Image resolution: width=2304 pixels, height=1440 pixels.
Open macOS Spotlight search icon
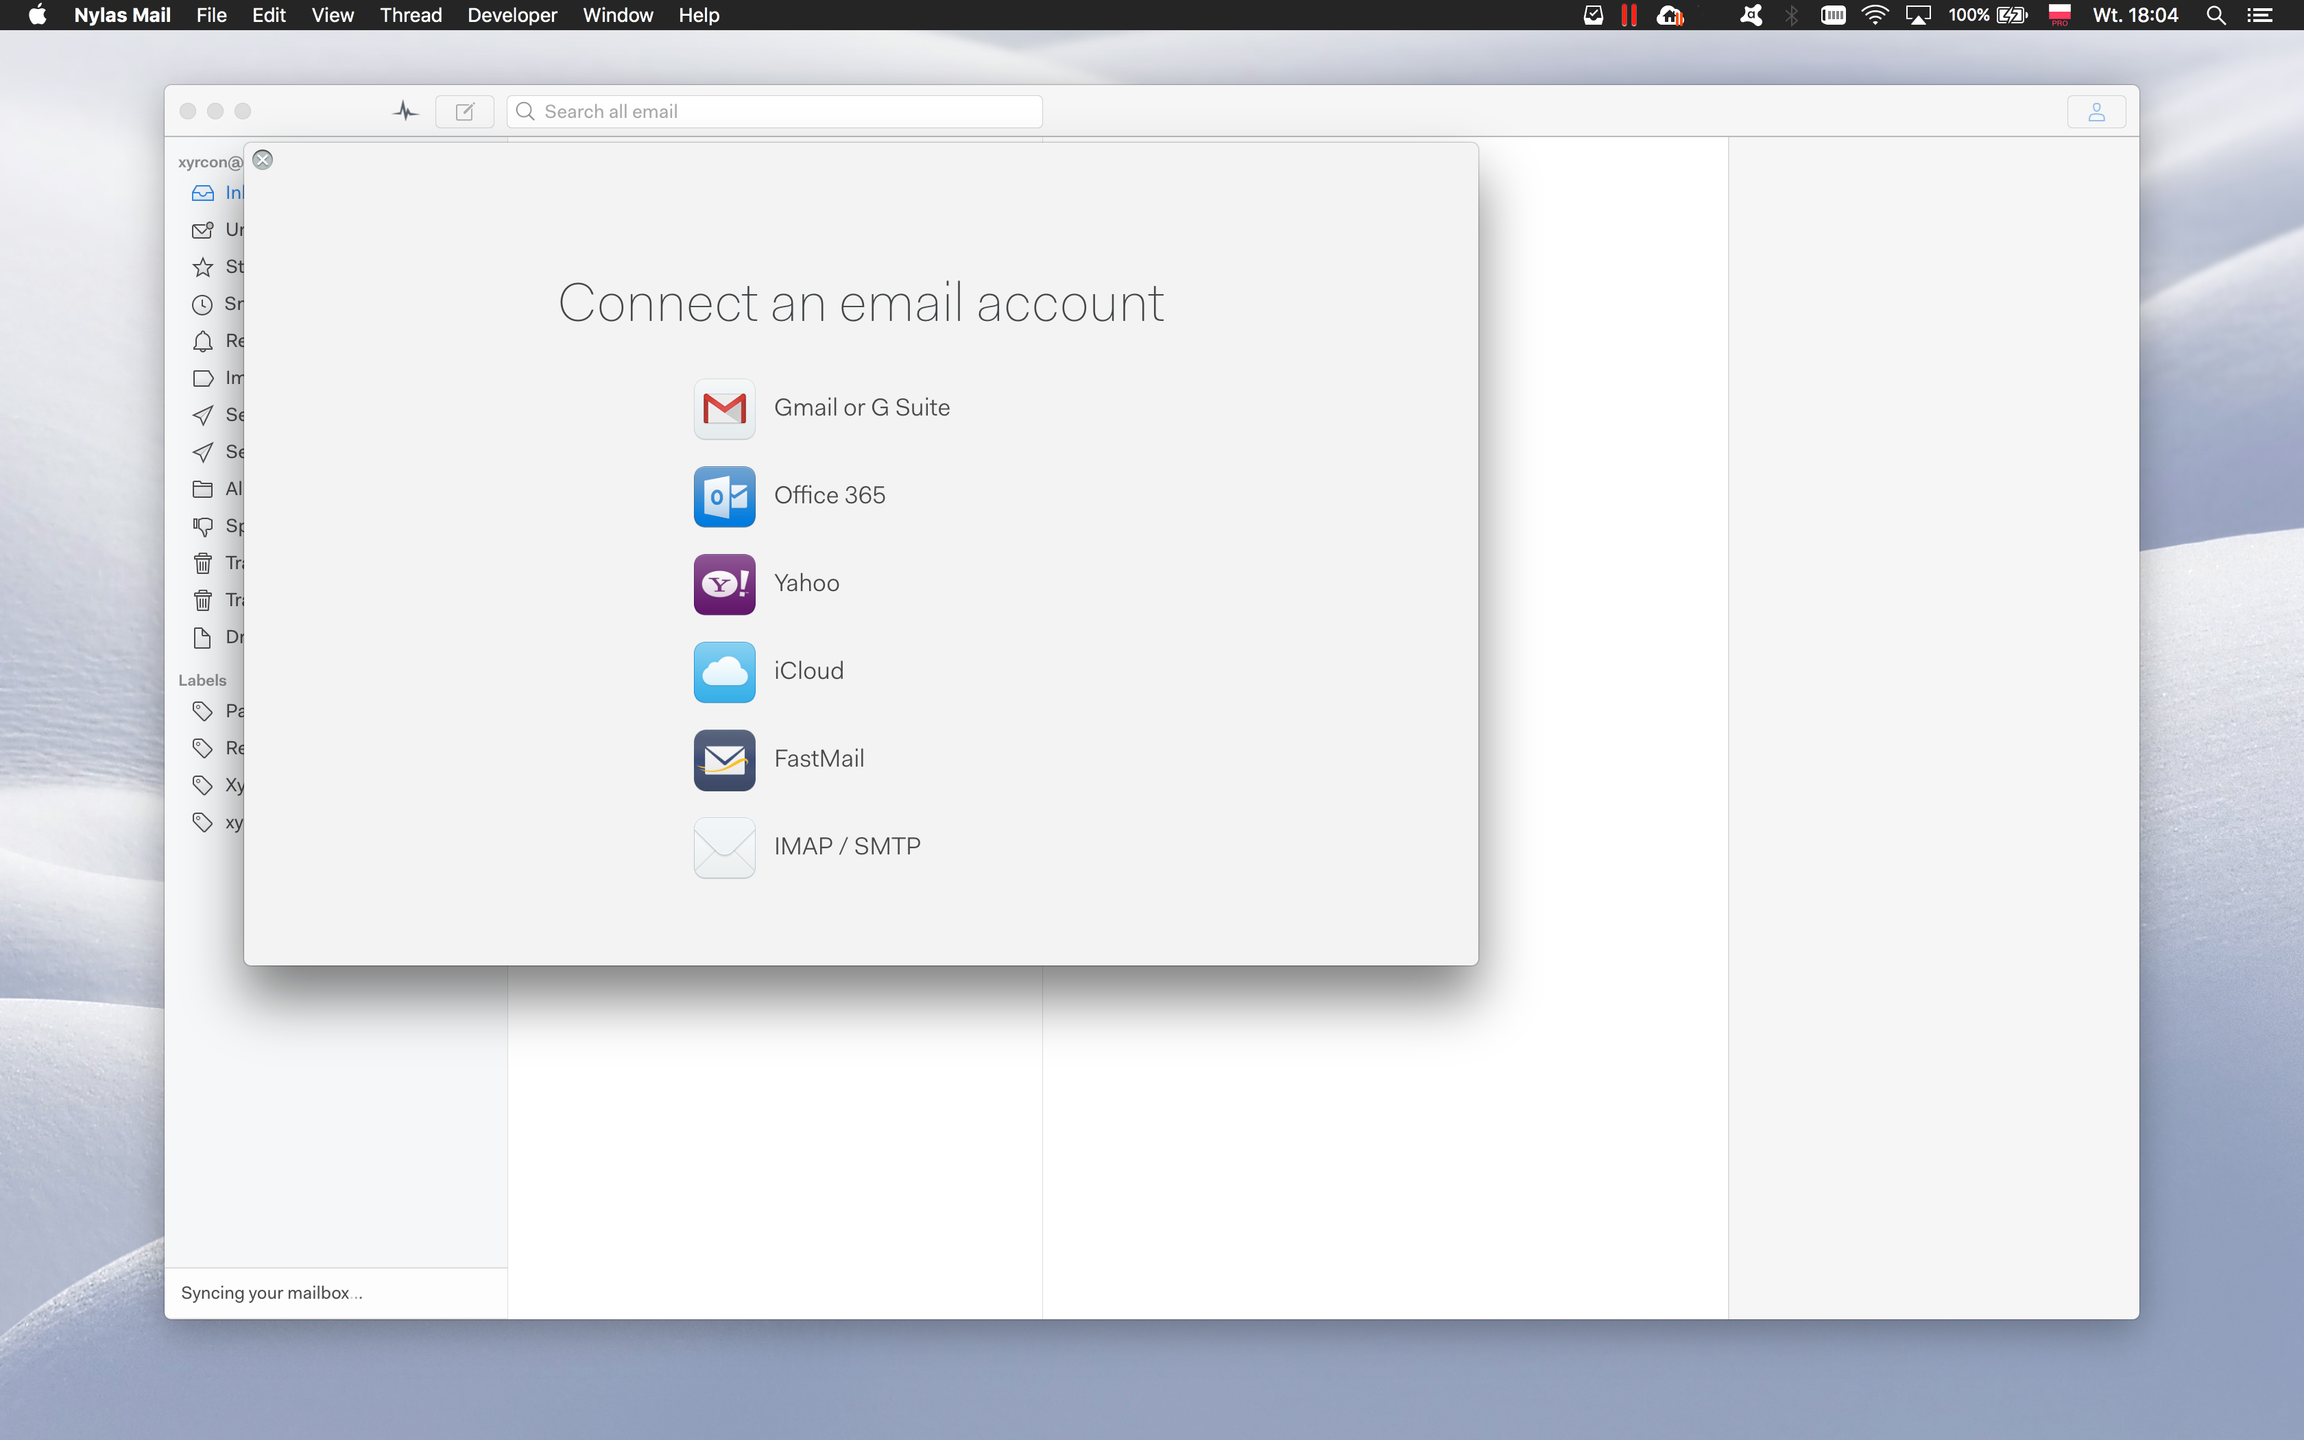(x=2215, y=15)
